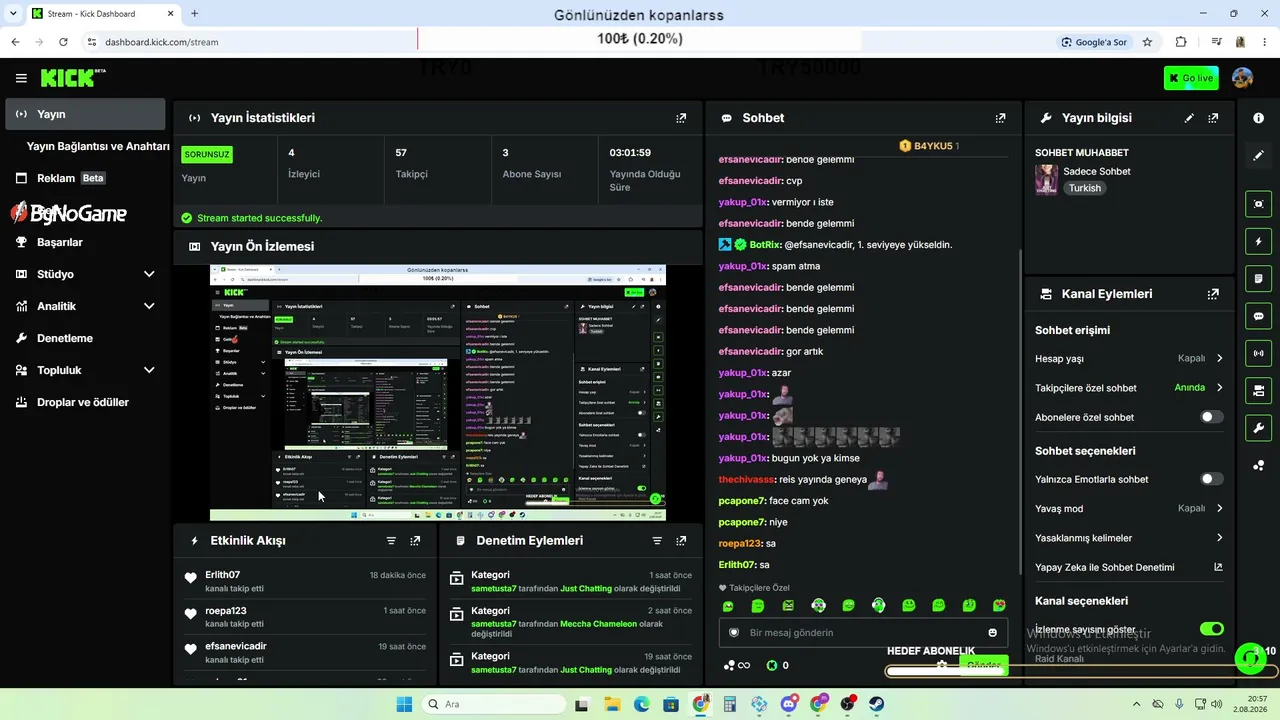Open Yapay Zeka ile Sohbet Denetimi link

tap(1129, 567)
